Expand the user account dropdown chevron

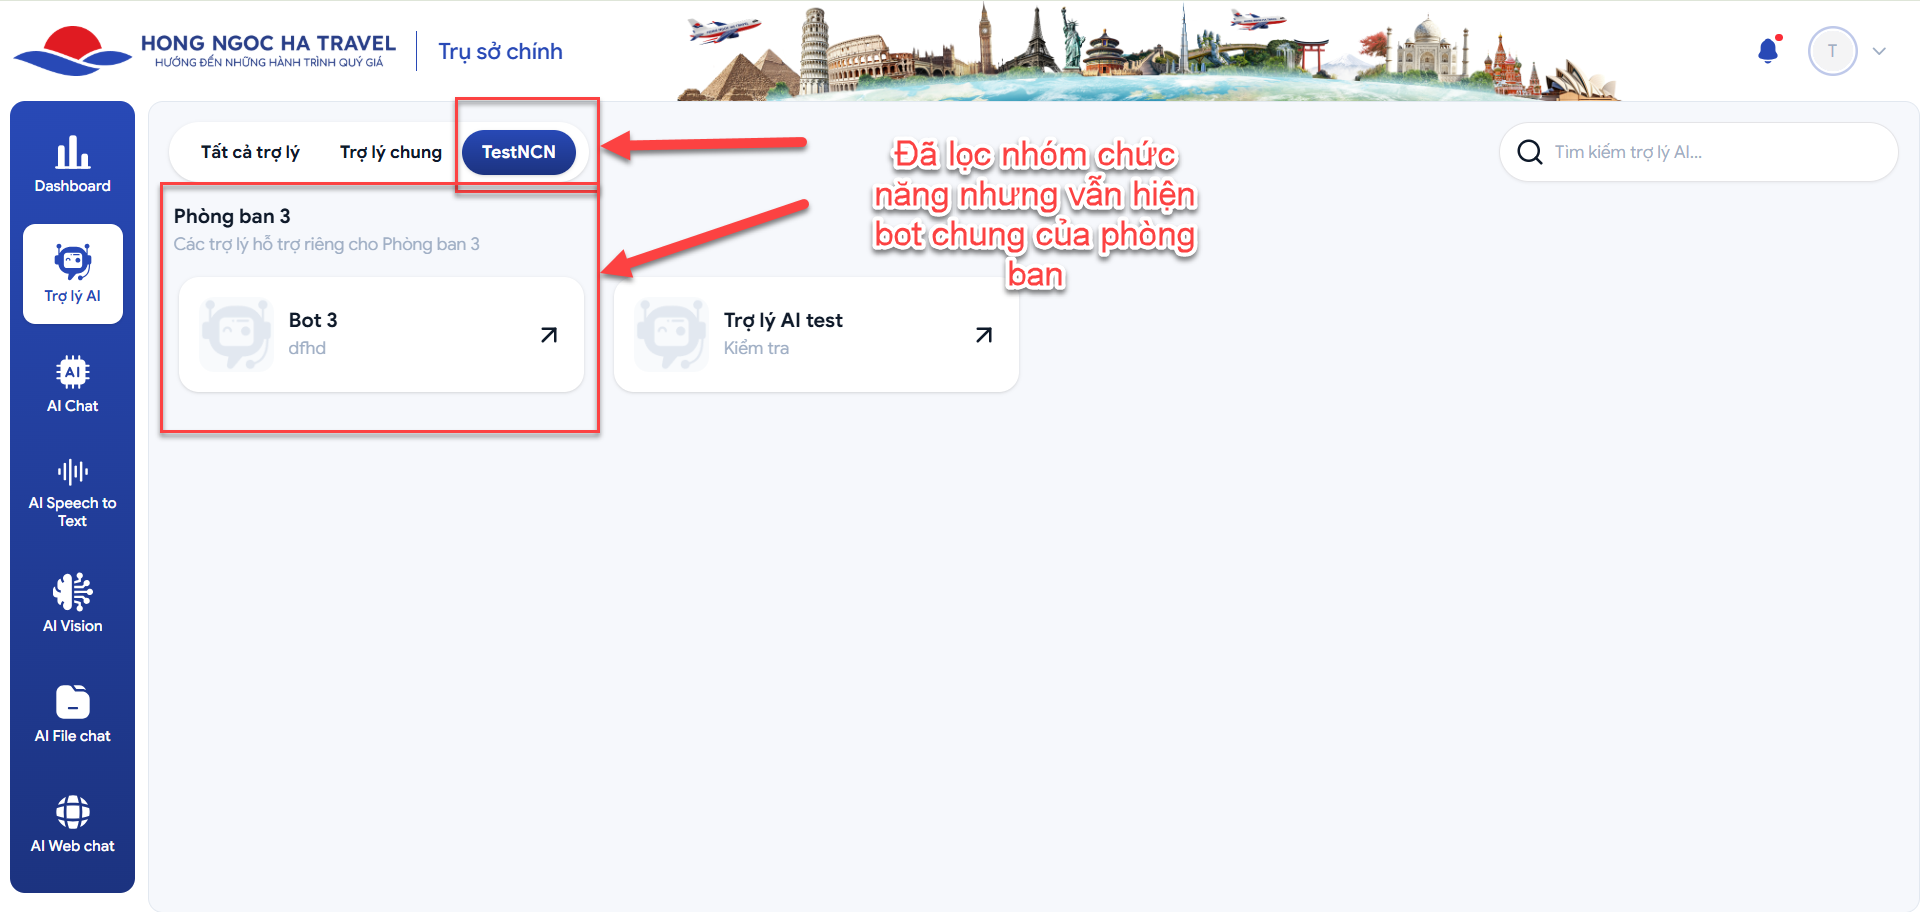(x=1879, y=51)
